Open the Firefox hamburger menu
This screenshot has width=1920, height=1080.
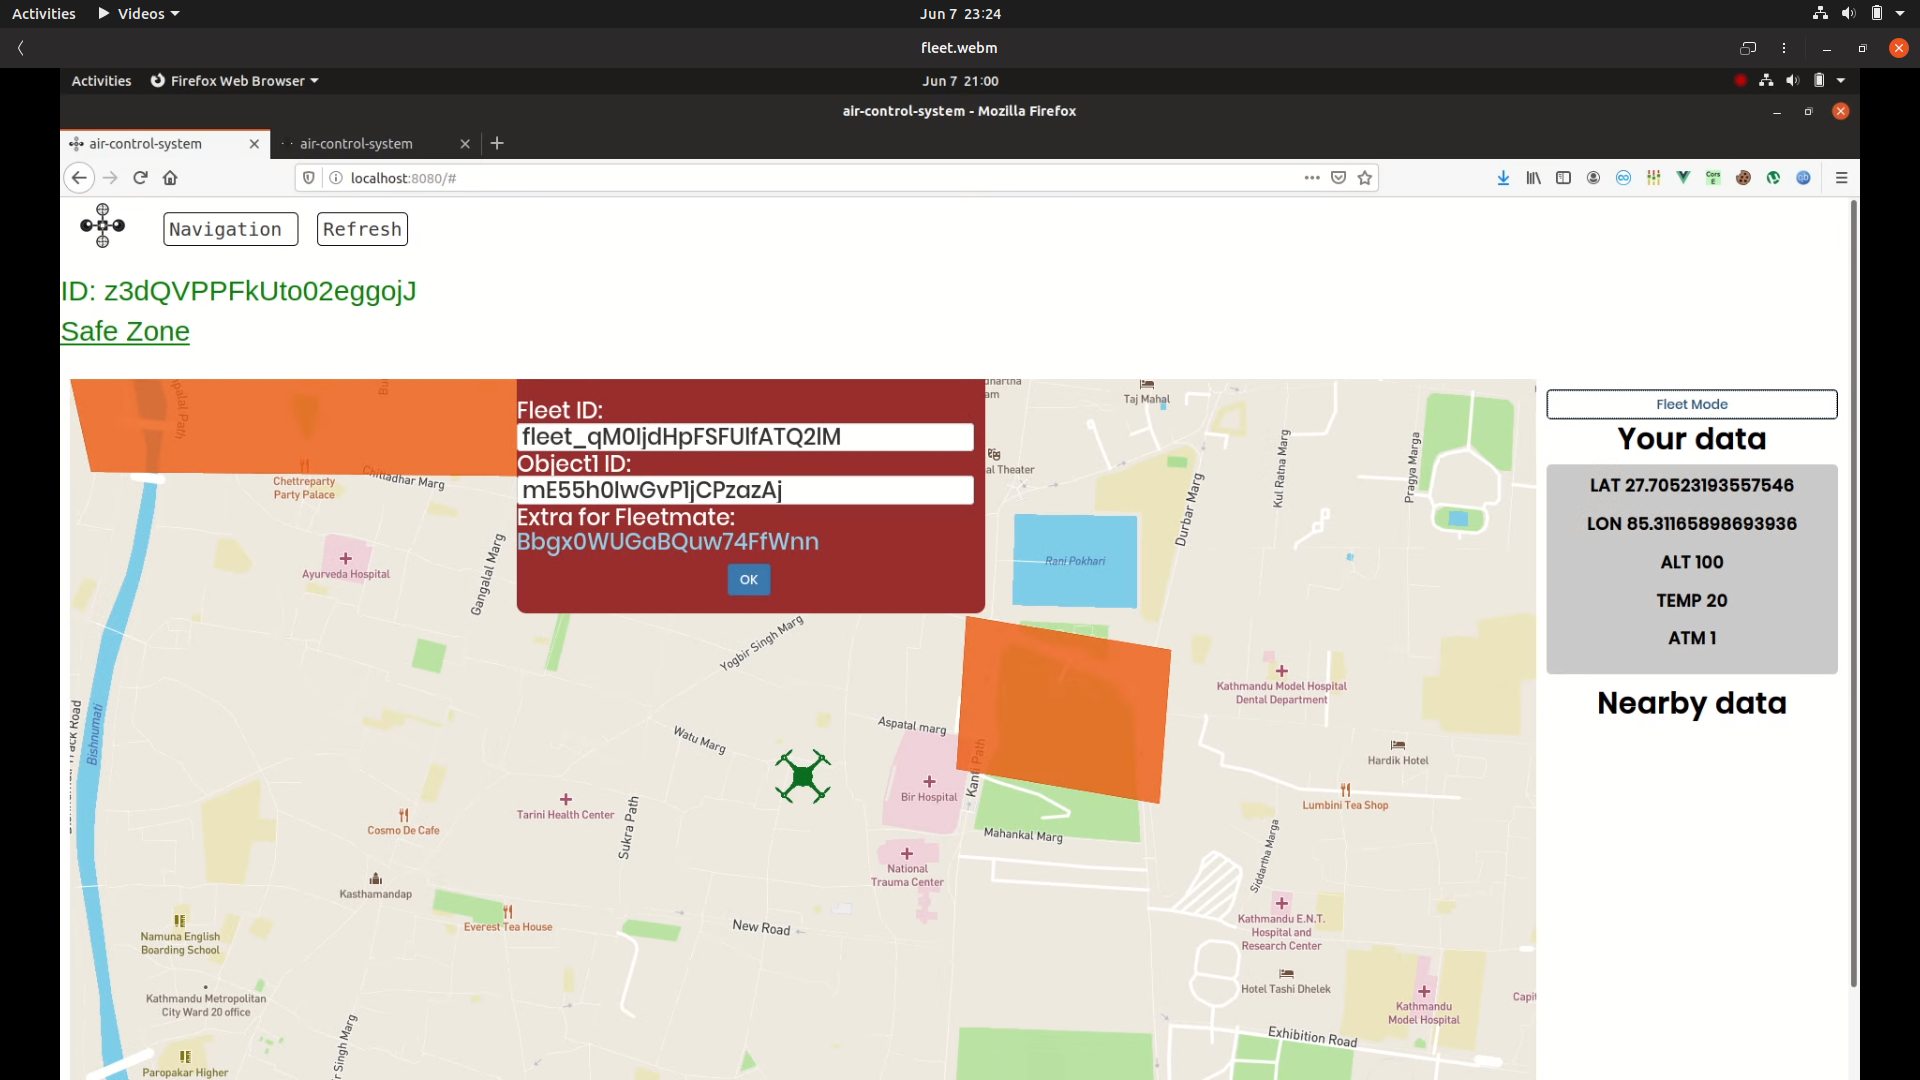click(1841, 178)
